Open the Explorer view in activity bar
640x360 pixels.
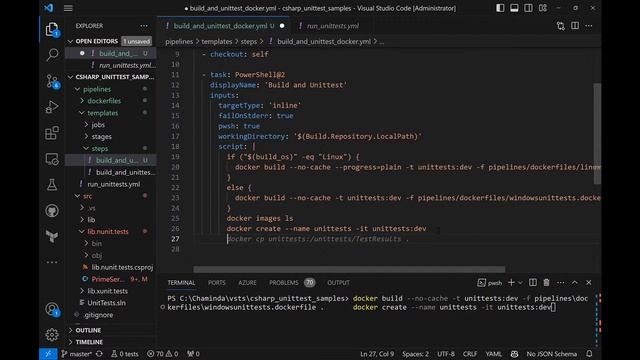click(52, 29)
